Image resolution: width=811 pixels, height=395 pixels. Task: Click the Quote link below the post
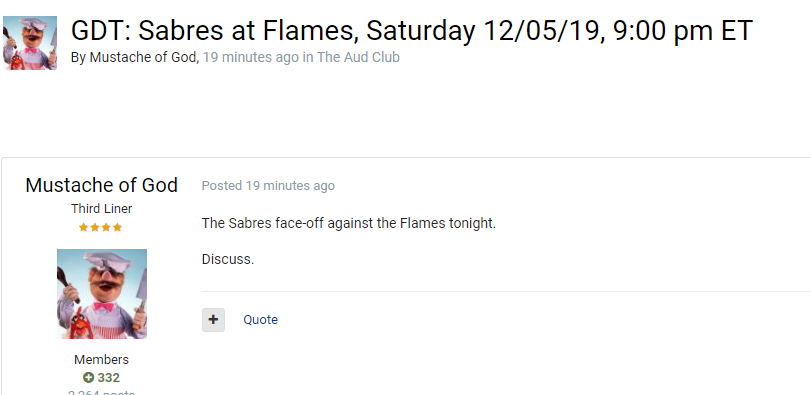click(261, 320)
